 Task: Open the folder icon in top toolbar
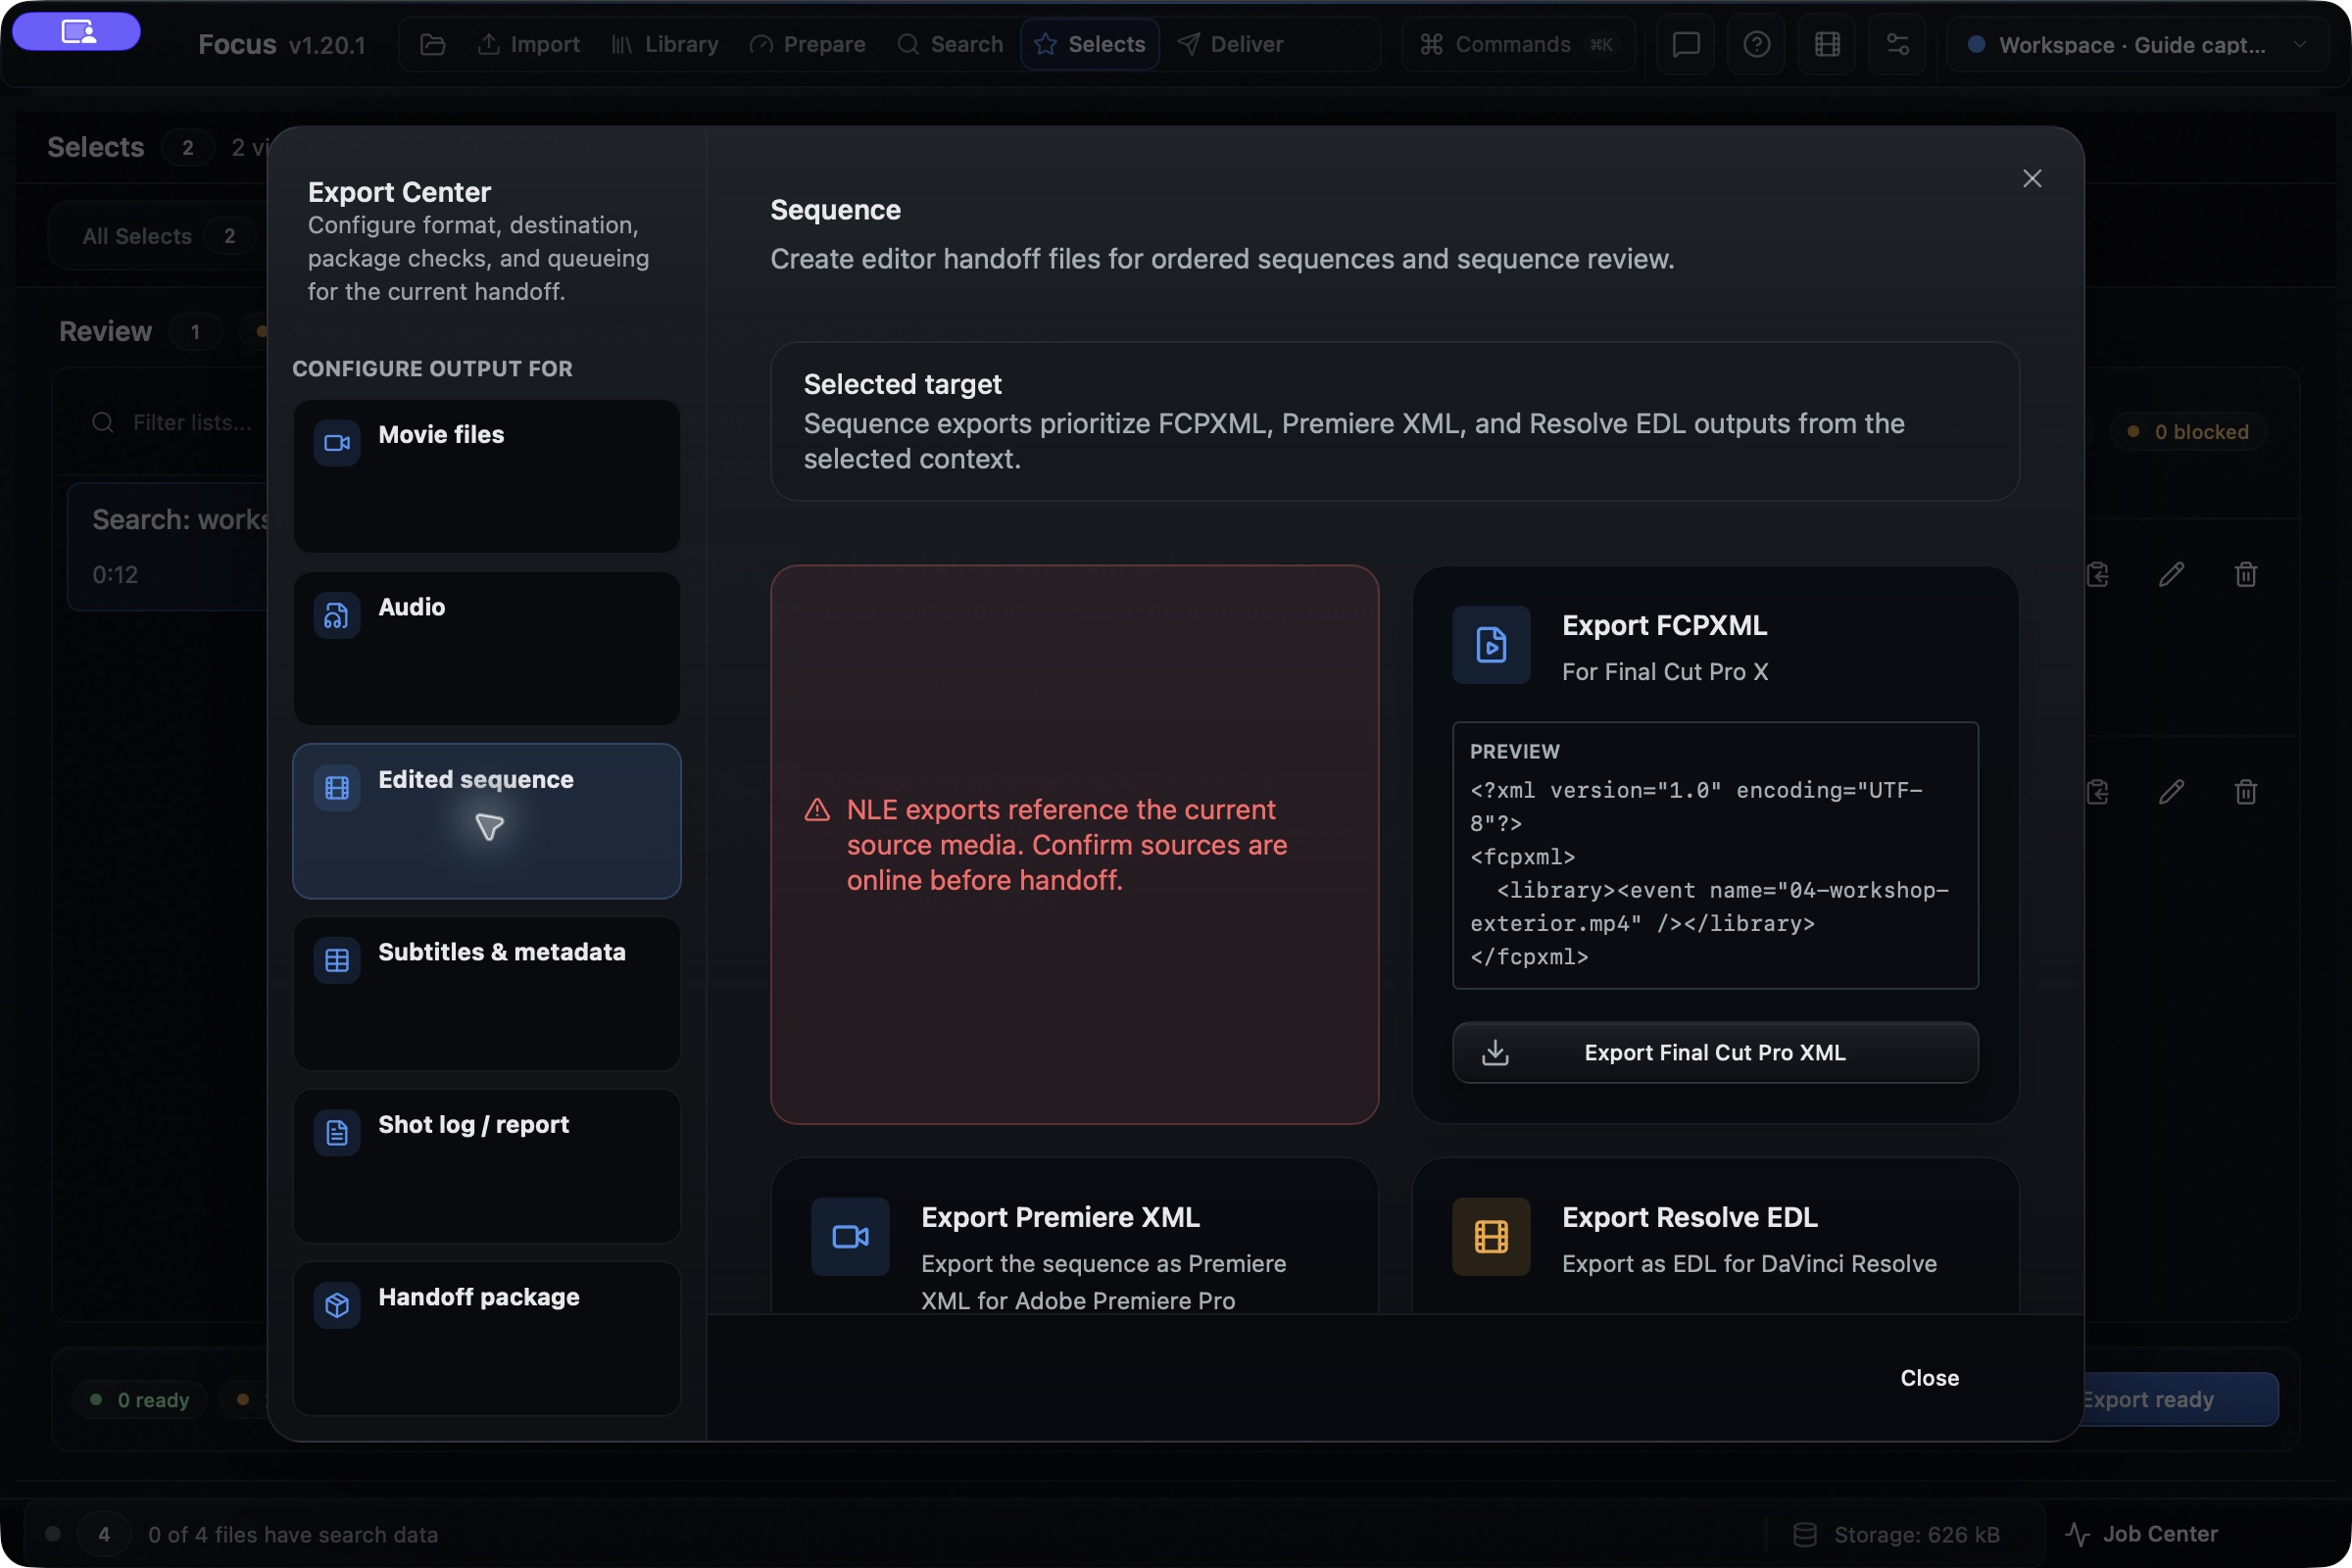pyautogui.click(x=432, y=44)
